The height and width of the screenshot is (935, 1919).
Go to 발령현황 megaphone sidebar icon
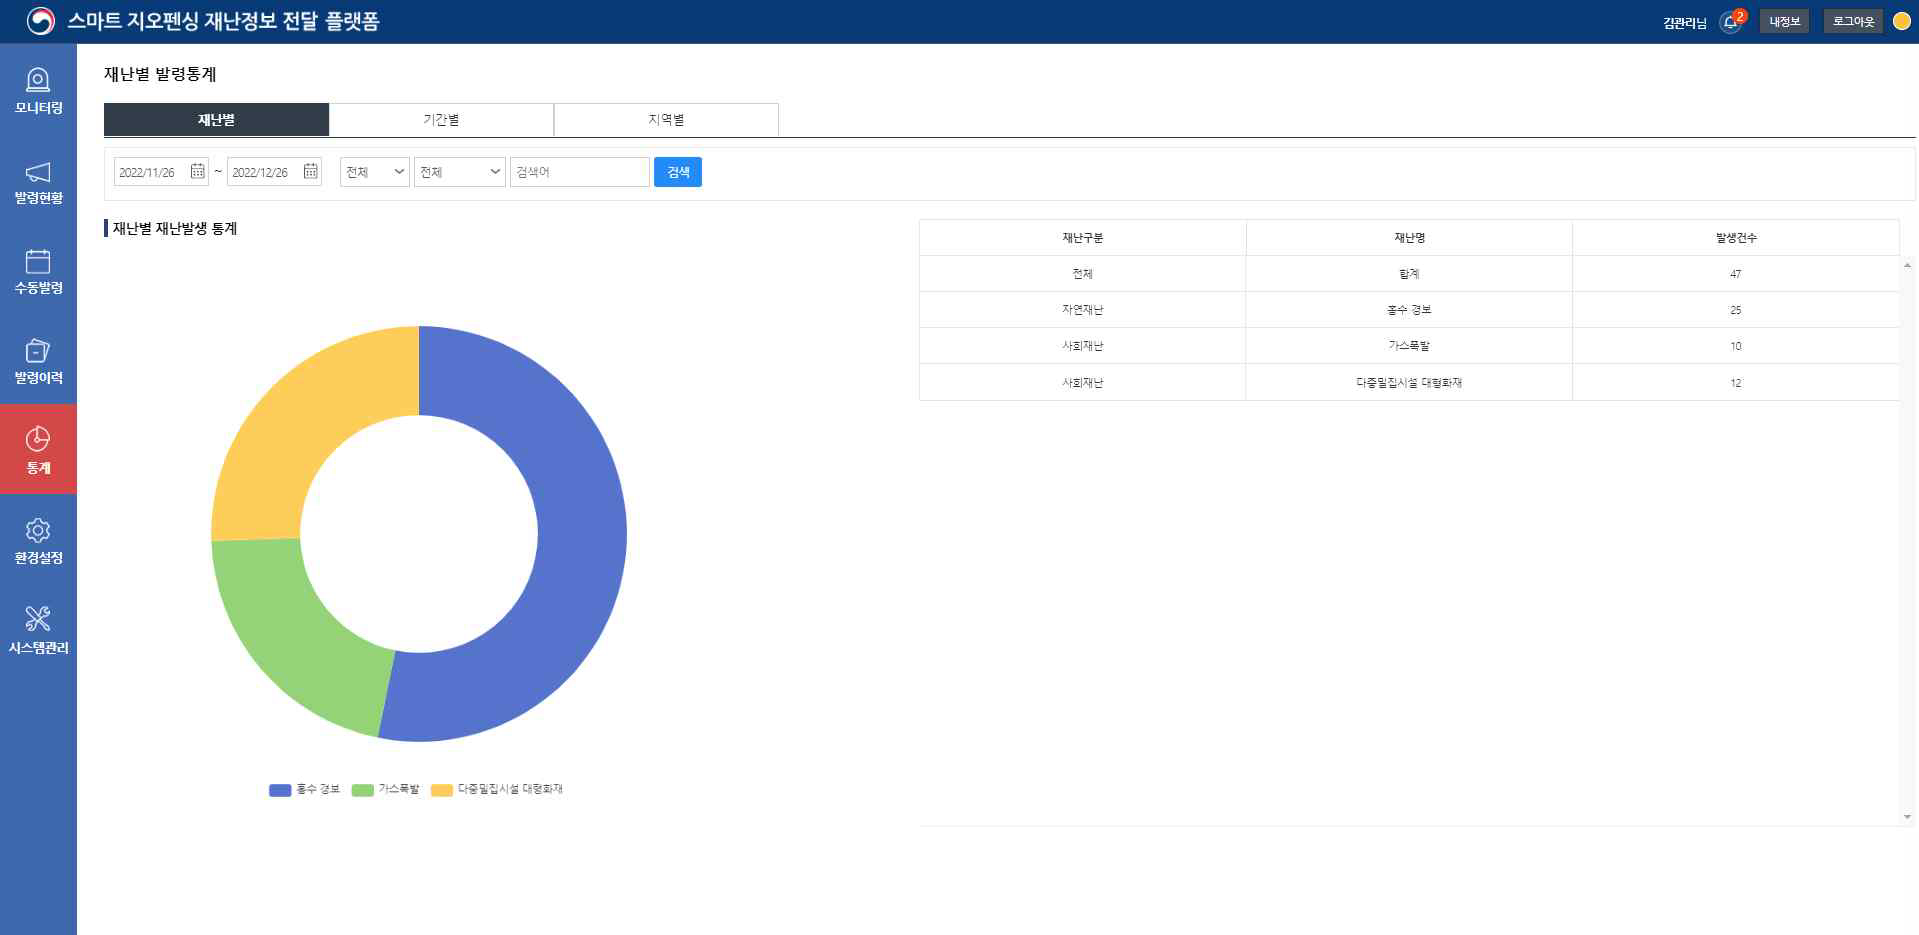coord(38,172)
